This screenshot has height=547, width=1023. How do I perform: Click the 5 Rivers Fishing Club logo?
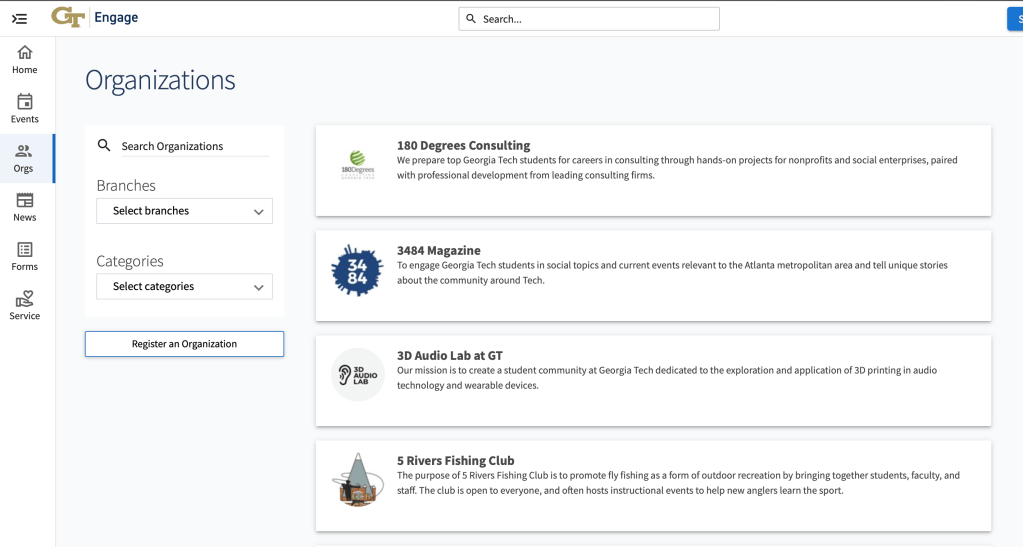coord(358,480)
